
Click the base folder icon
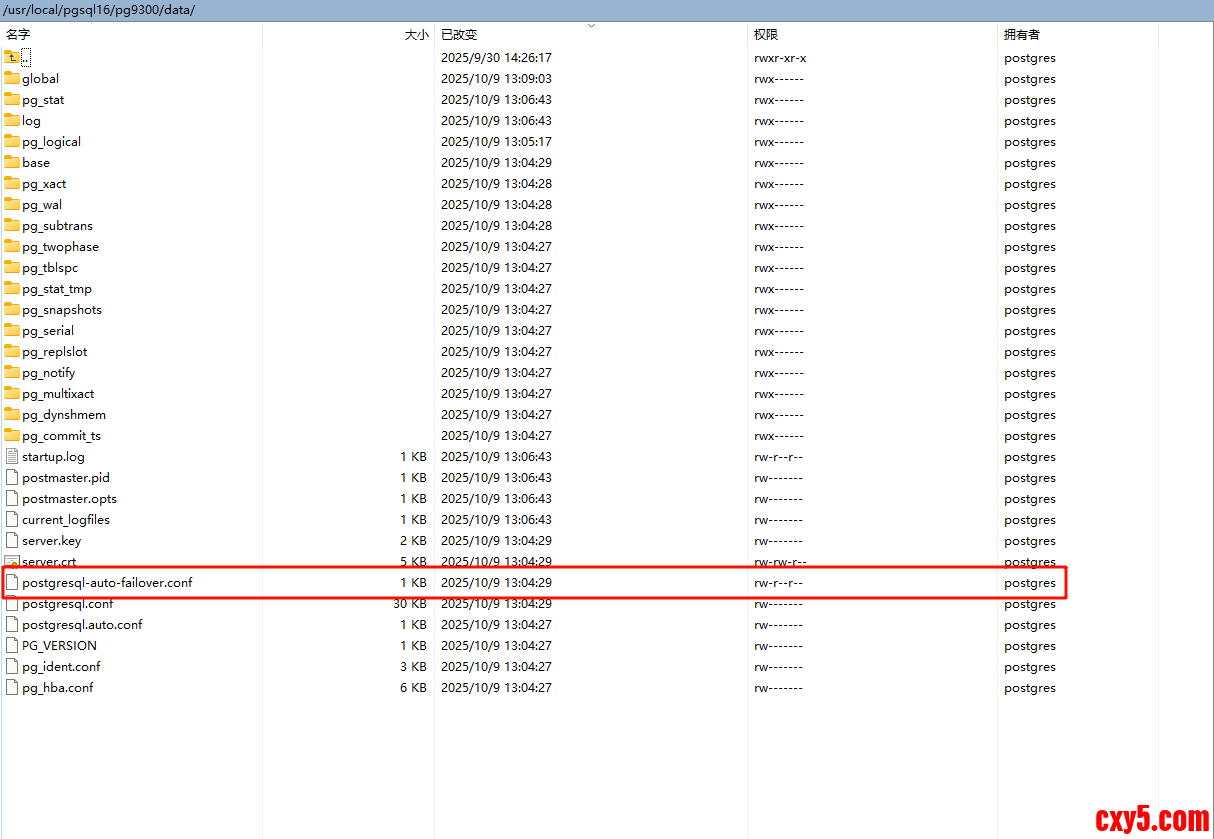pos(12,162)
